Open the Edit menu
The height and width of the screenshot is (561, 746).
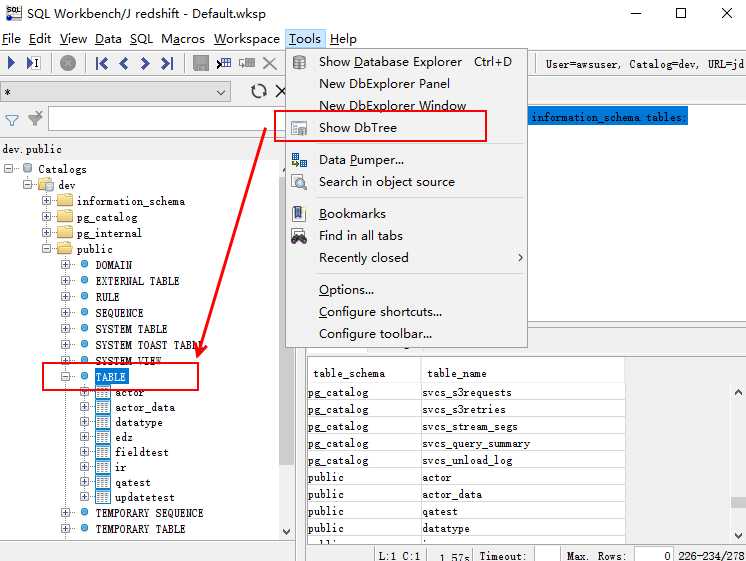click(x=40, y=39)
